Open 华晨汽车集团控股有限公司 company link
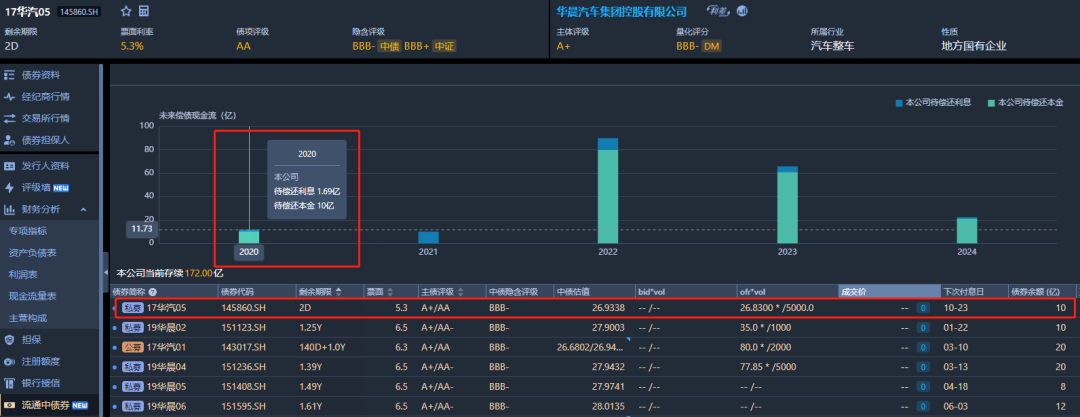1080x417 pixels. (x=621, y=11)
